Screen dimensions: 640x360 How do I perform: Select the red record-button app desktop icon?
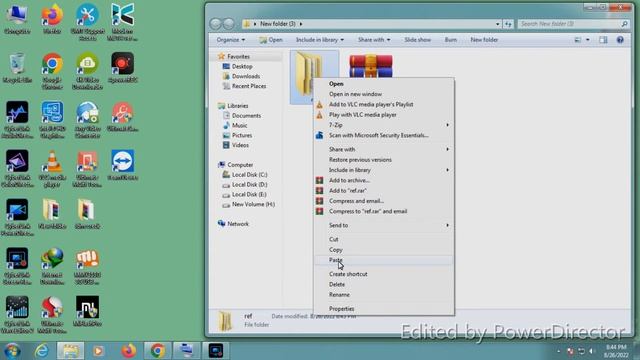click(x=122, y=68)
